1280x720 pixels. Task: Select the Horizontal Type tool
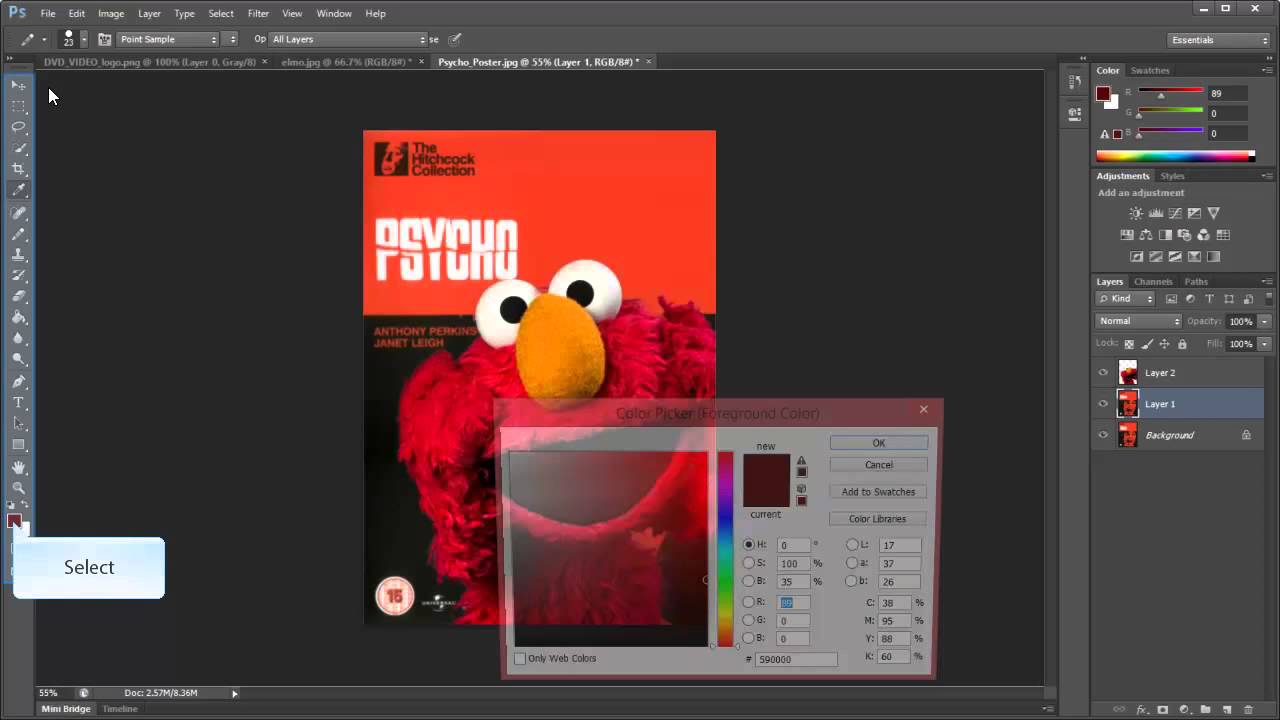click(x=18, y=403)
